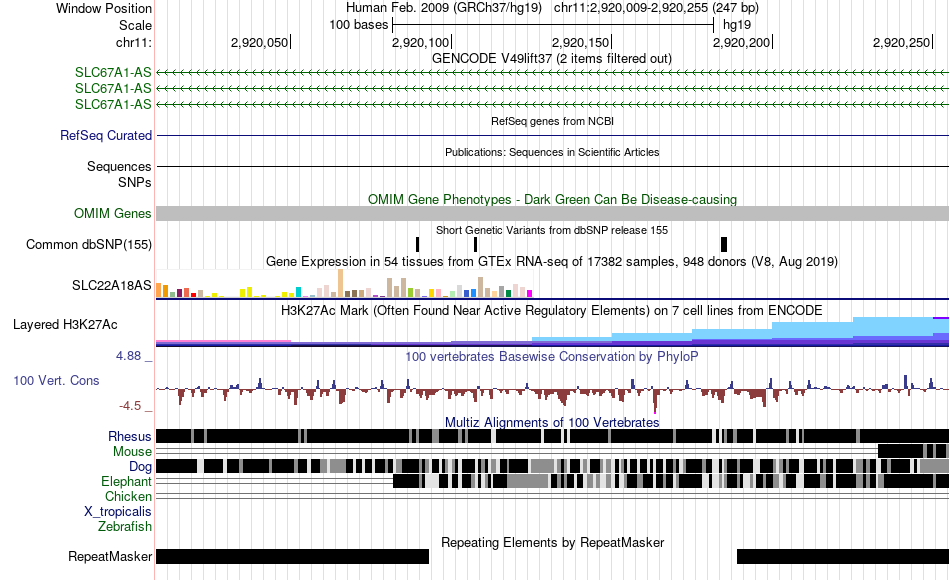The image size is (950, 580).
Task: Click the -4.5 PhyloP lower scale value
Action: (x=130, y=405)
